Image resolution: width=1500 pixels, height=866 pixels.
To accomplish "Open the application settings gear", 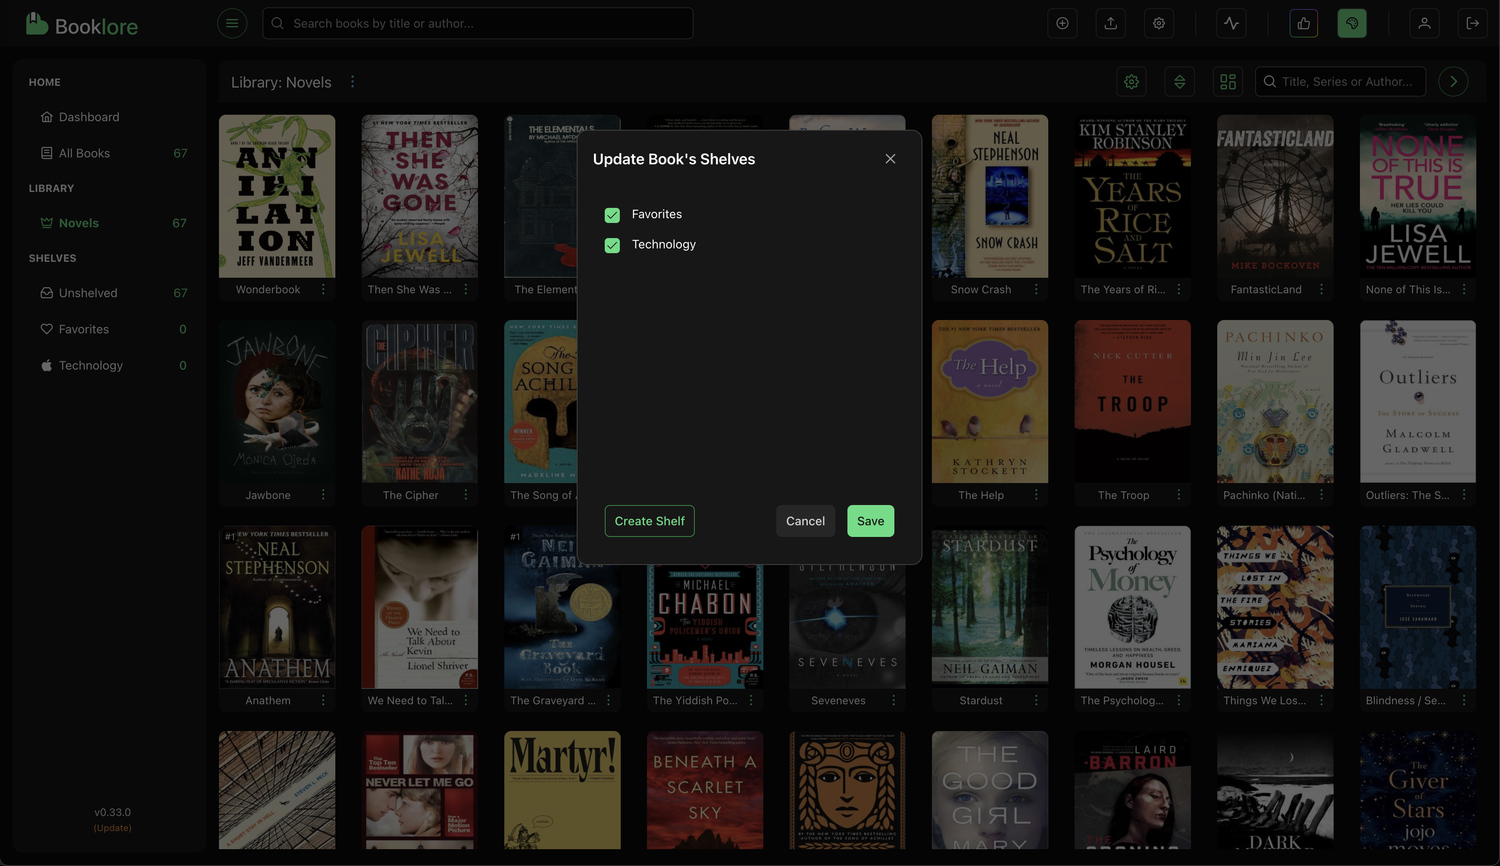I will point(1158,23).
